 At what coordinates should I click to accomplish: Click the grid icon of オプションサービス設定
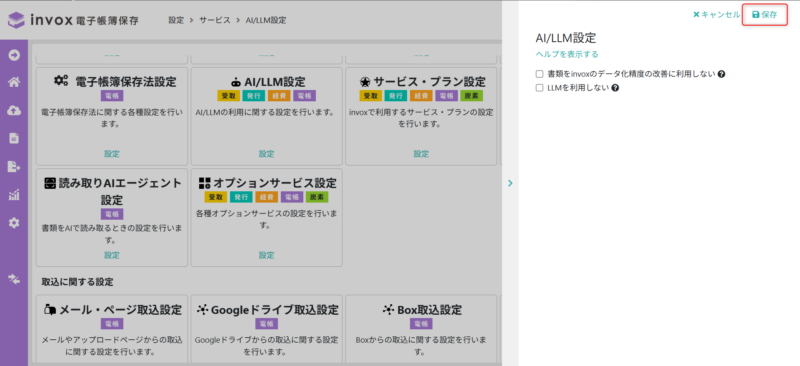point(204,183)
